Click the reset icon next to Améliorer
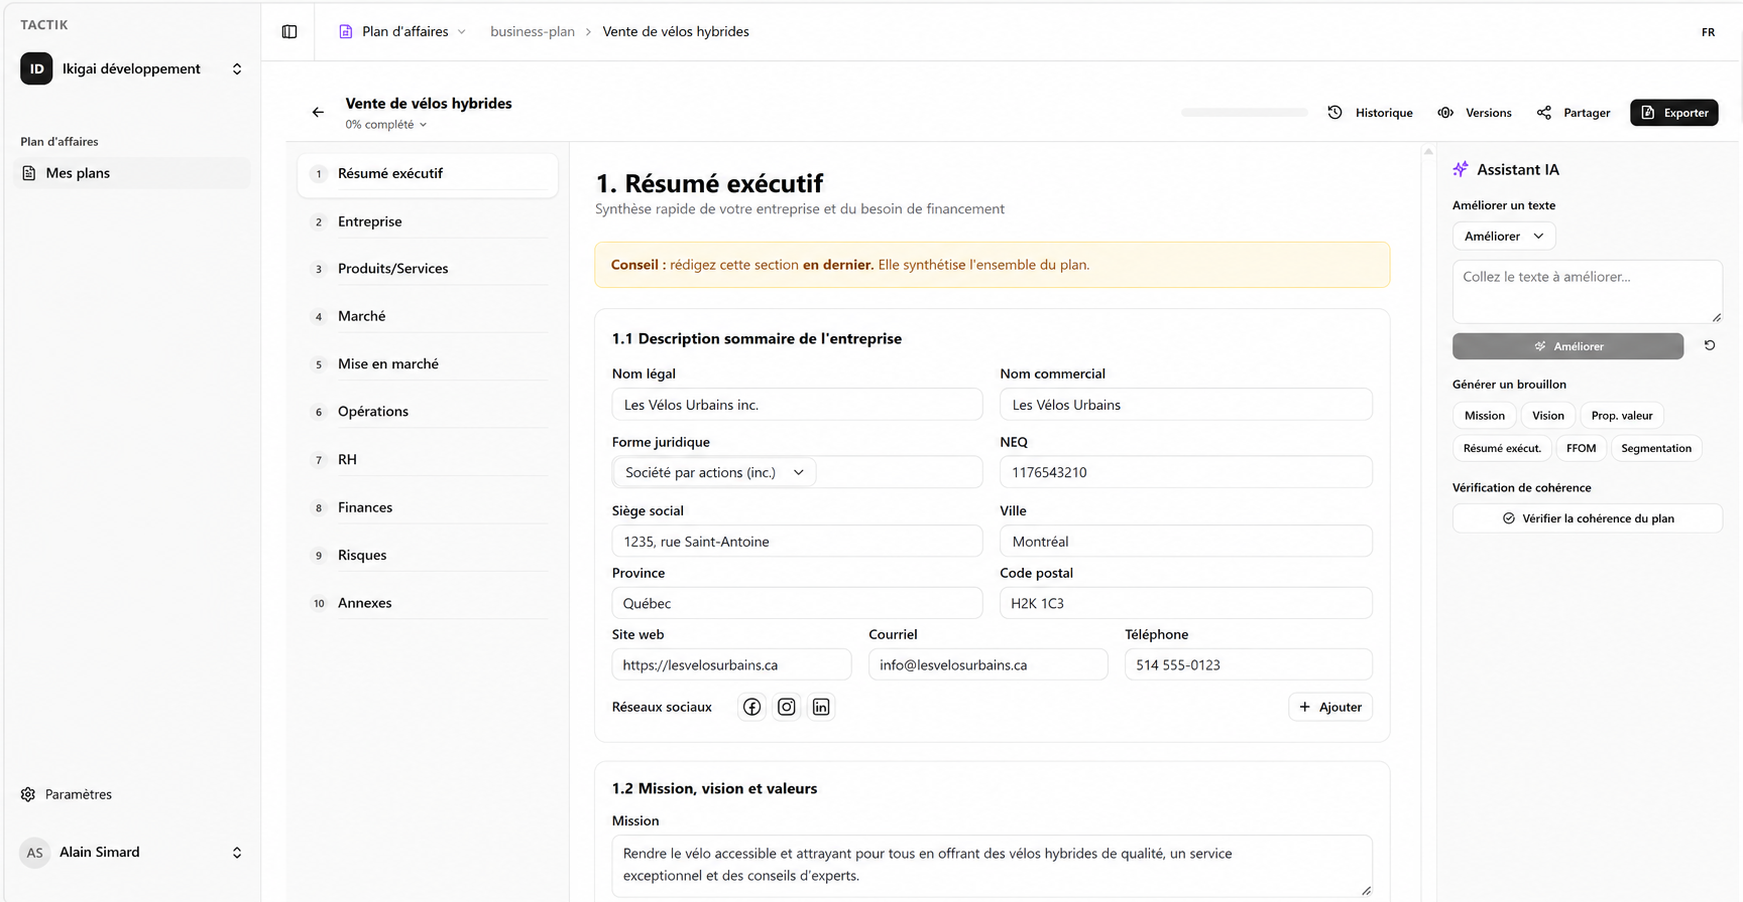This screenshot has height=902, width=1743. (x=1710, y=346)
